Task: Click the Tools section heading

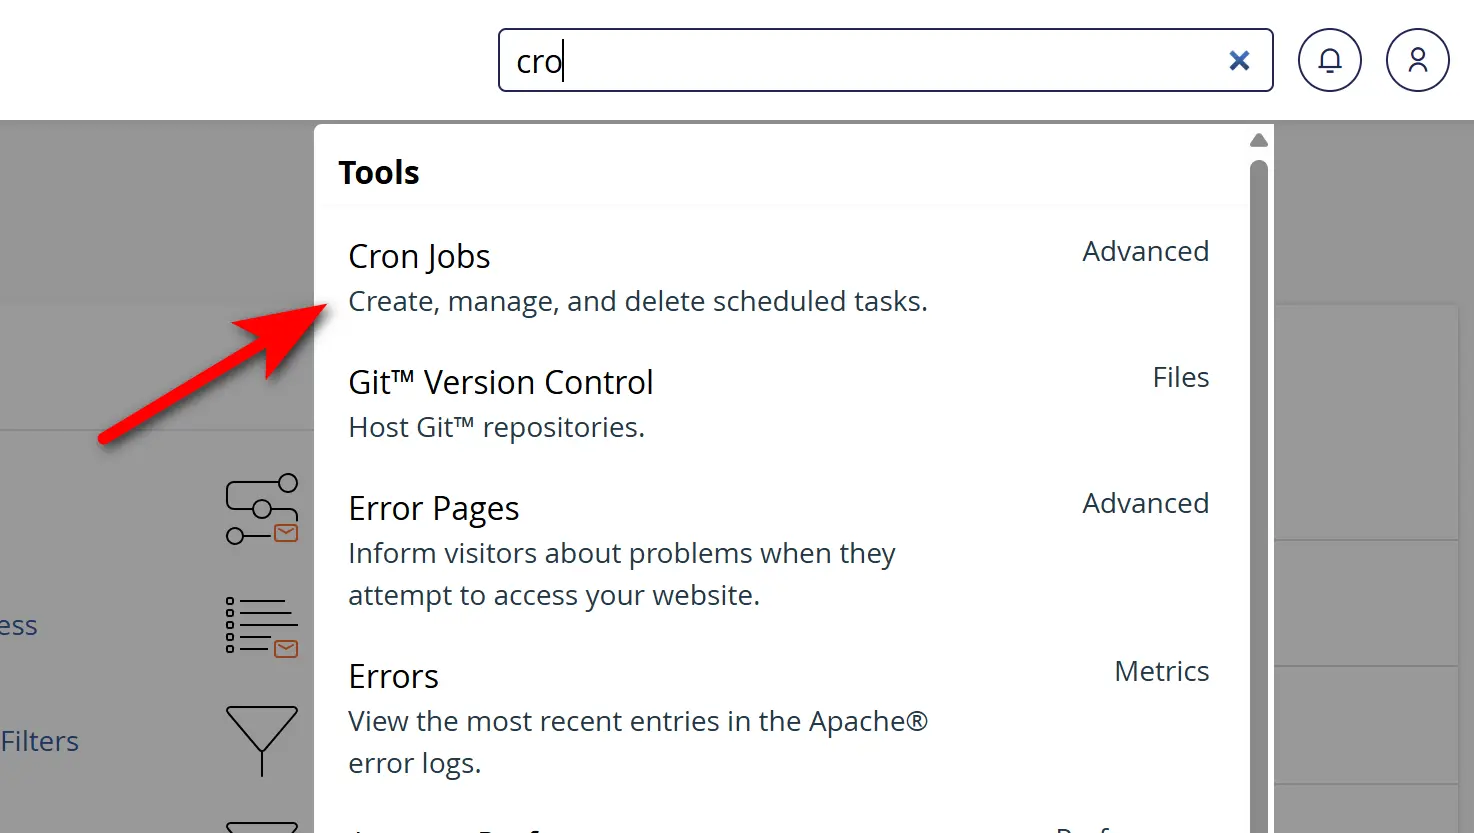Action: click(379, 171)
